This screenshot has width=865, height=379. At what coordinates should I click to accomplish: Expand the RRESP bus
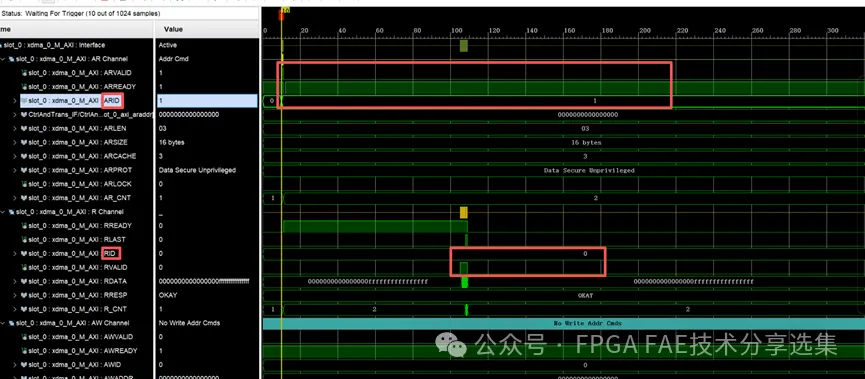pos(15,295)
